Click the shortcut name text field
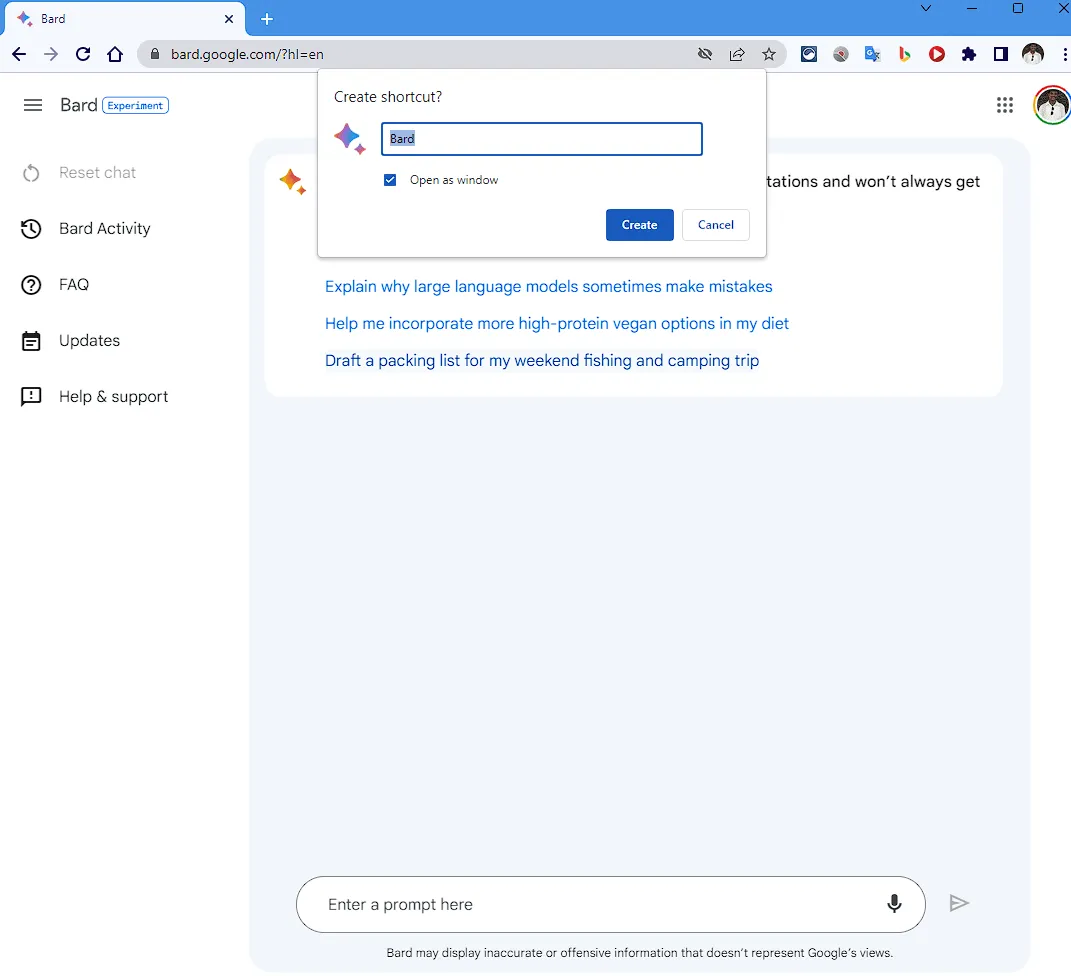Image resolution: width=1071 pixels, height=976 pixels. point(541,139)
